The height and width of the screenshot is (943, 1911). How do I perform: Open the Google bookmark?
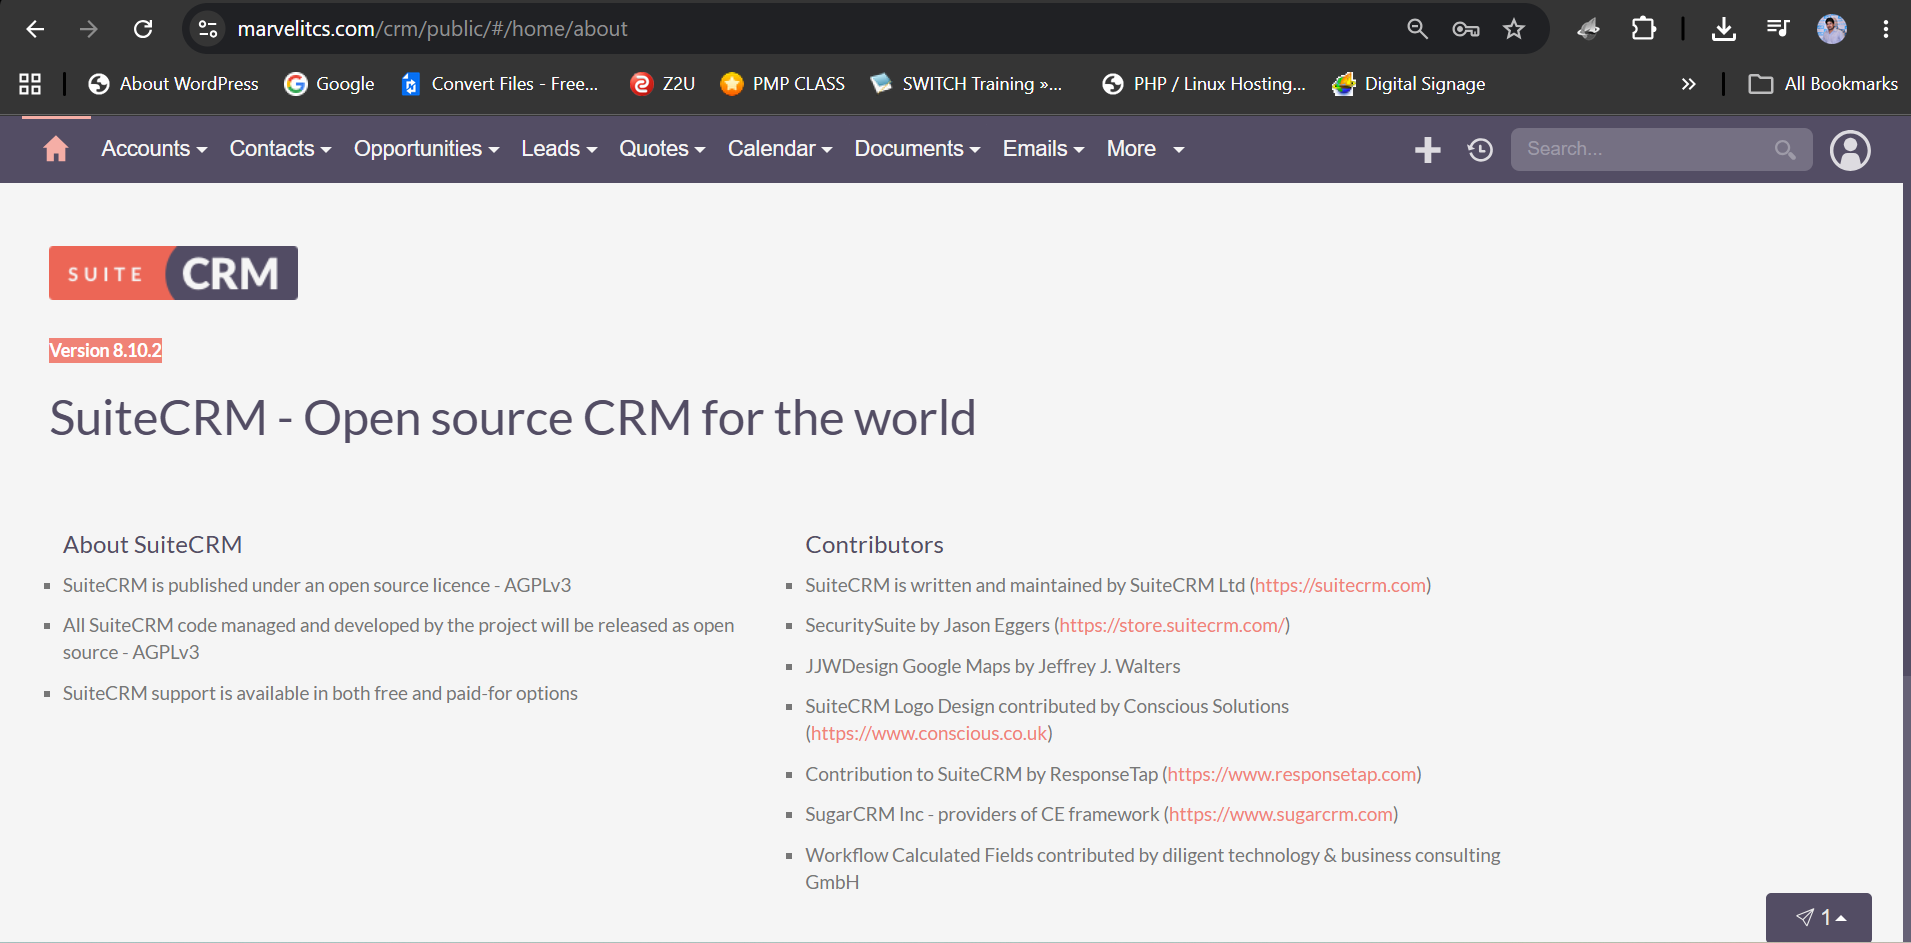[x=330, y=84]
